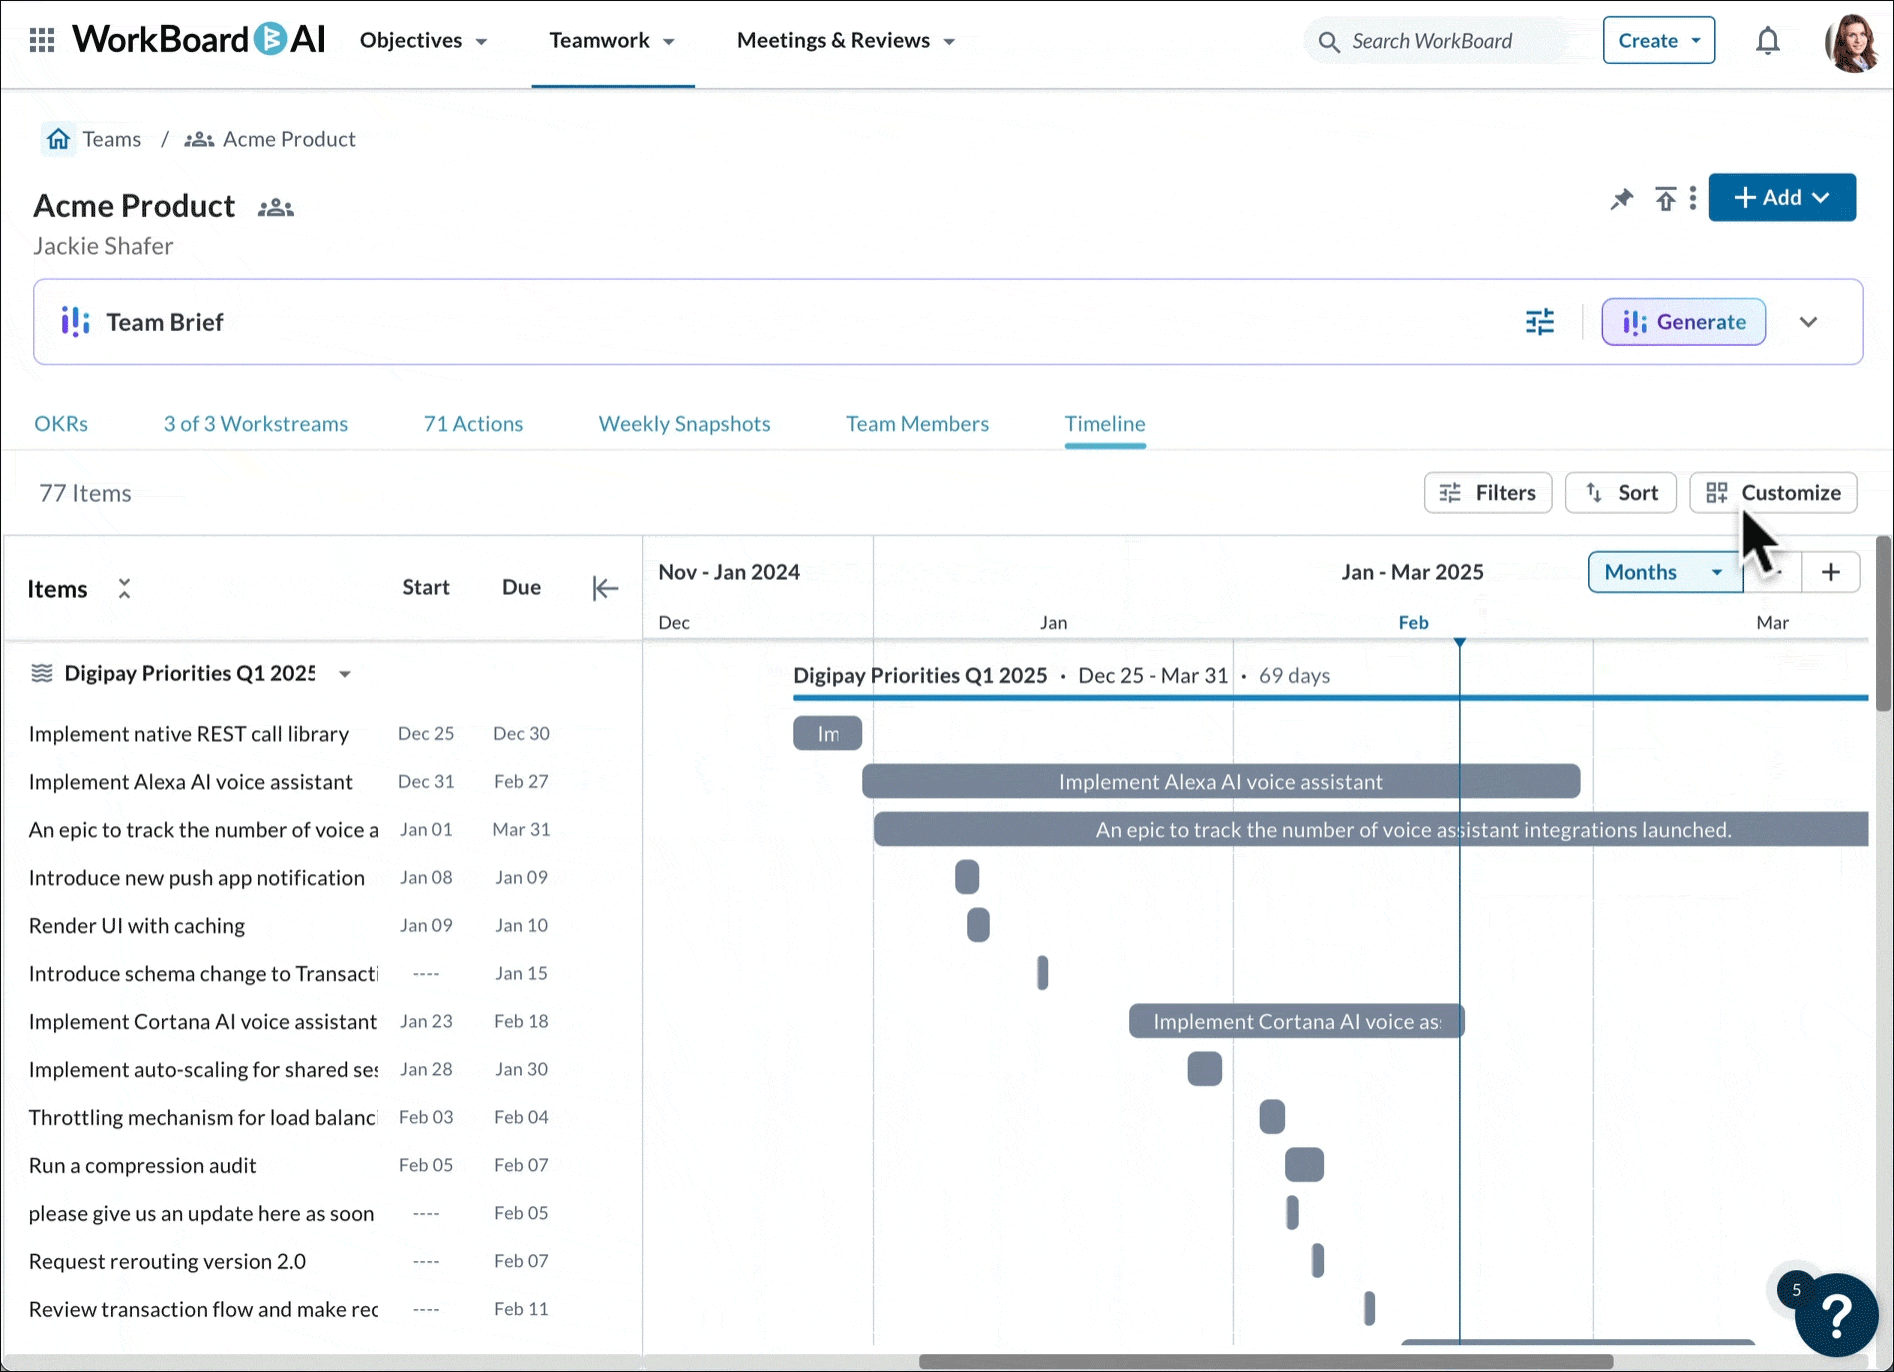Open Team Brief settings sliders icon
1894x1372 pixels.
[x=1540, y=322]
